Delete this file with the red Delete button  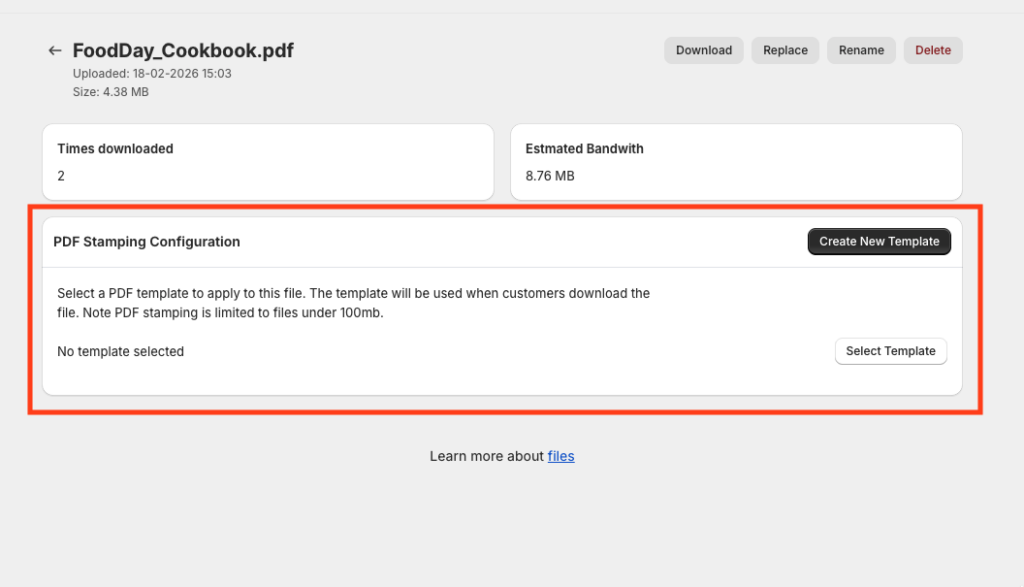click(933, 50)
